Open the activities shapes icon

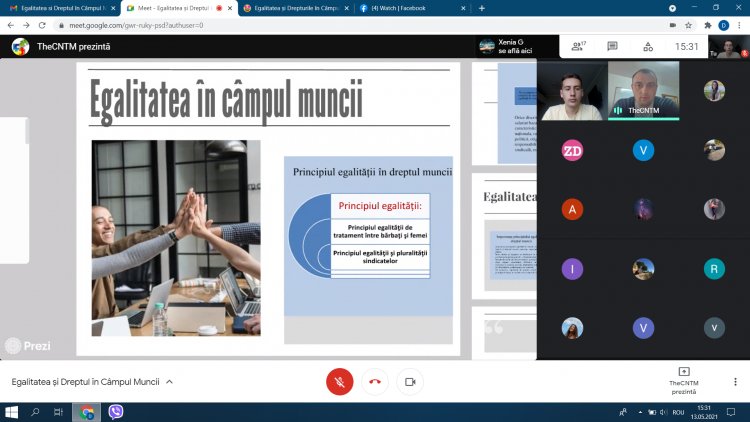coord(648,46)
